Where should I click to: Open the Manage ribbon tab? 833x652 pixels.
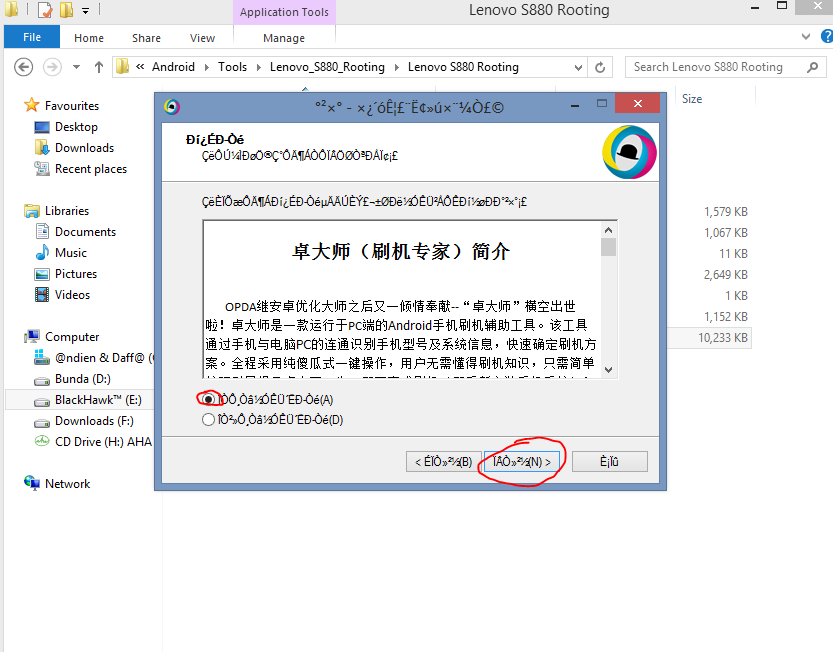(x=284, y=38)
